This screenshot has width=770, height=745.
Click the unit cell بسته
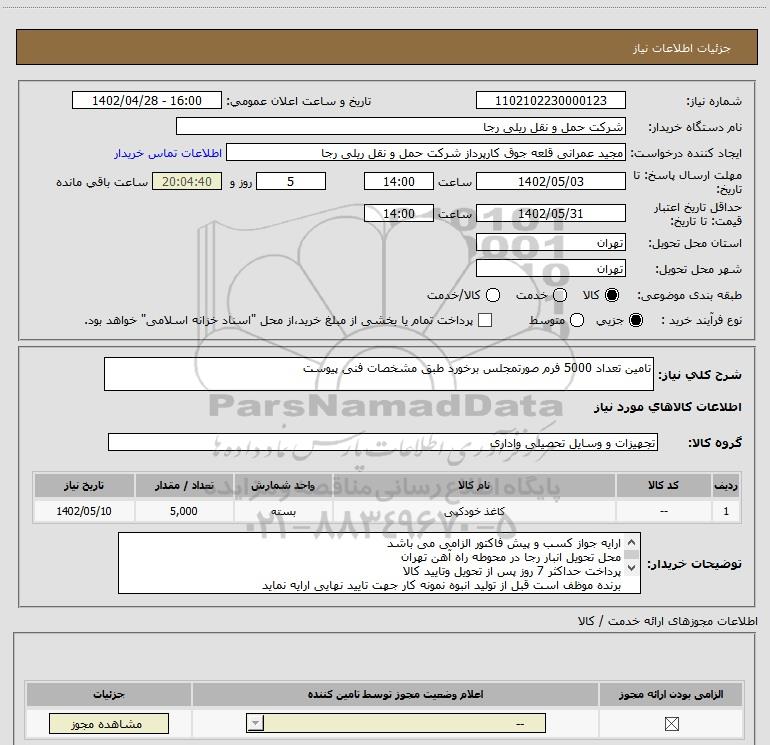pos(283,511)
